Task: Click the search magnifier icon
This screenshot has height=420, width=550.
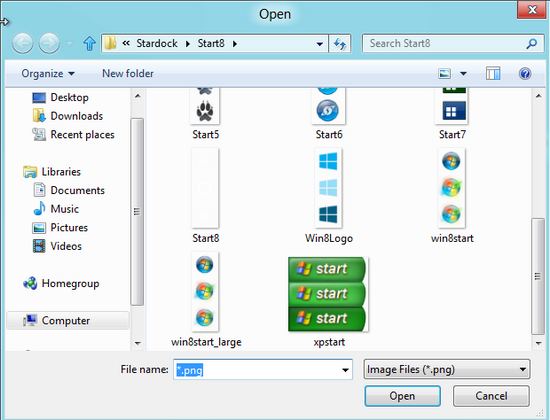Action: (531, 44)
